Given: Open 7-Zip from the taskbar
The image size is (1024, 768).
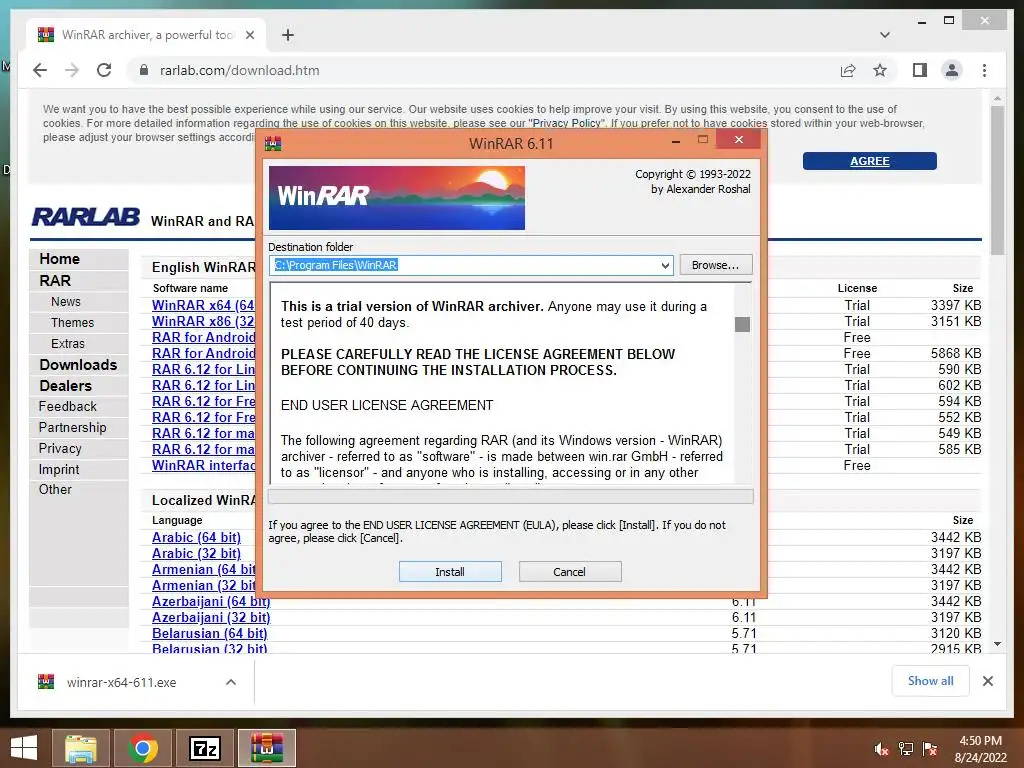Looking at the screenshot, I should point(205,748).
